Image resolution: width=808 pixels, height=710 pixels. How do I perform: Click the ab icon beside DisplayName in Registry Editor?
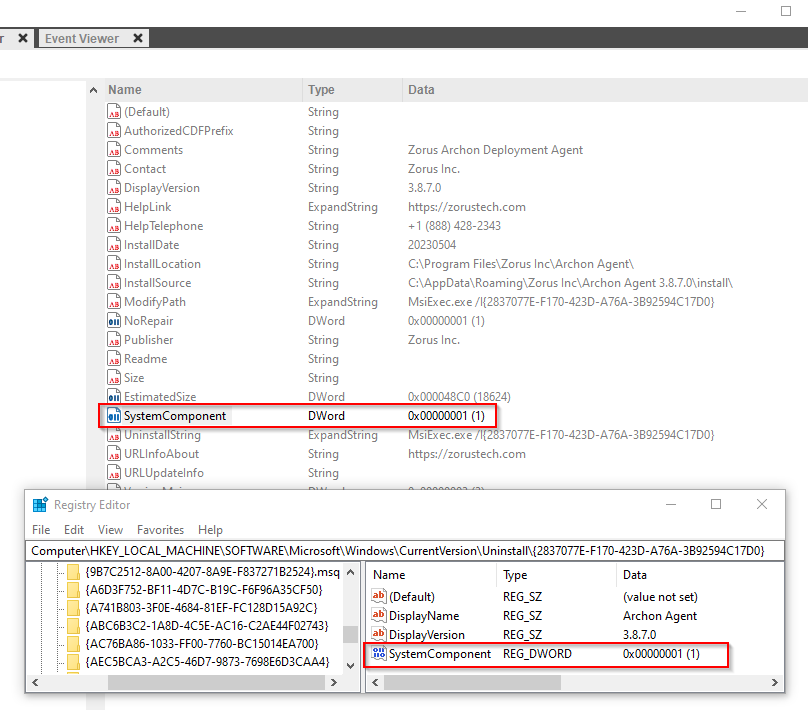click(378, 616)
